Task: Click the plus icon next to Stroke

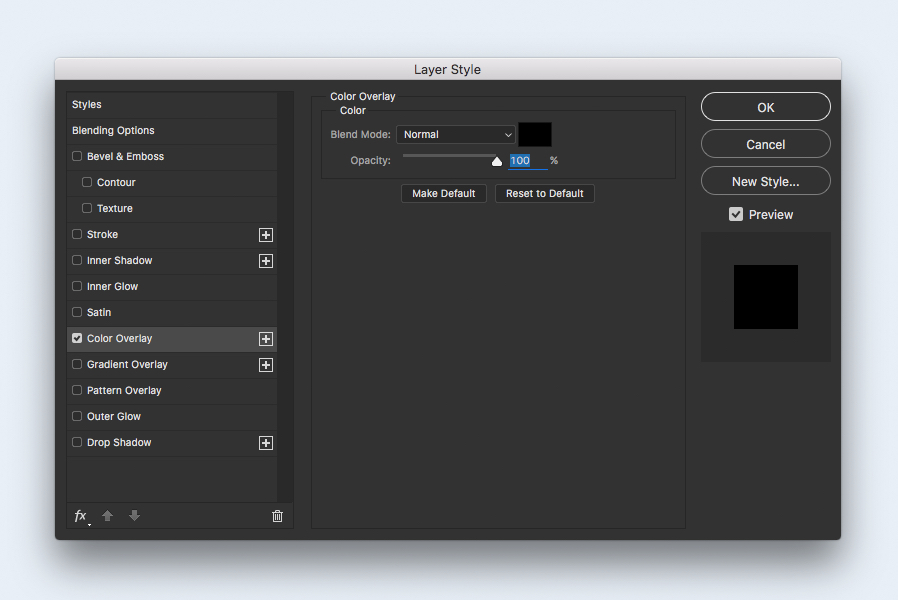Action: tap(266, 235)
